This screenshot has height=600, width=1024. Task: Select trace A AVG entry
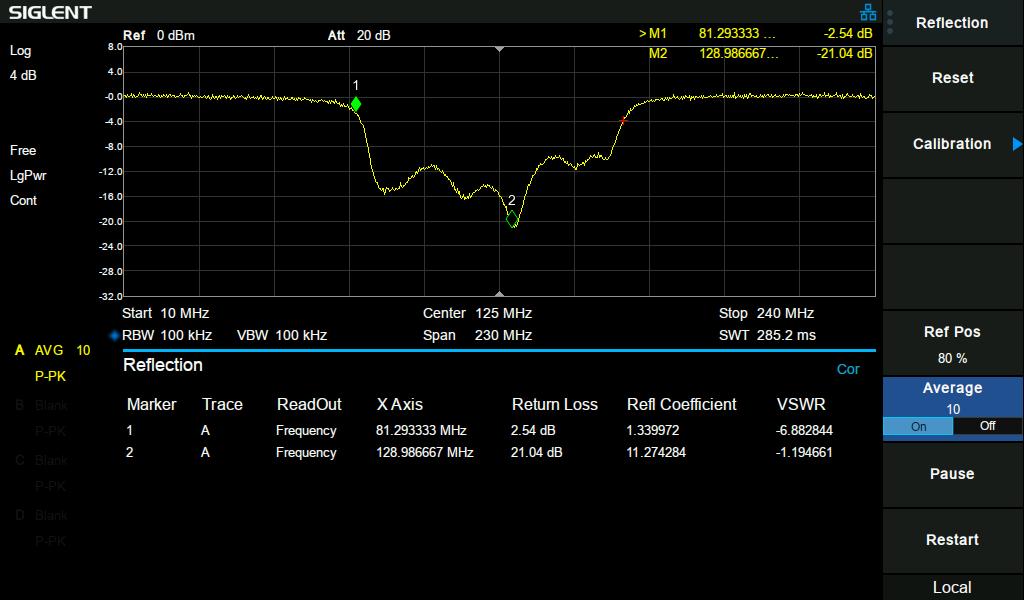(52, 351)
